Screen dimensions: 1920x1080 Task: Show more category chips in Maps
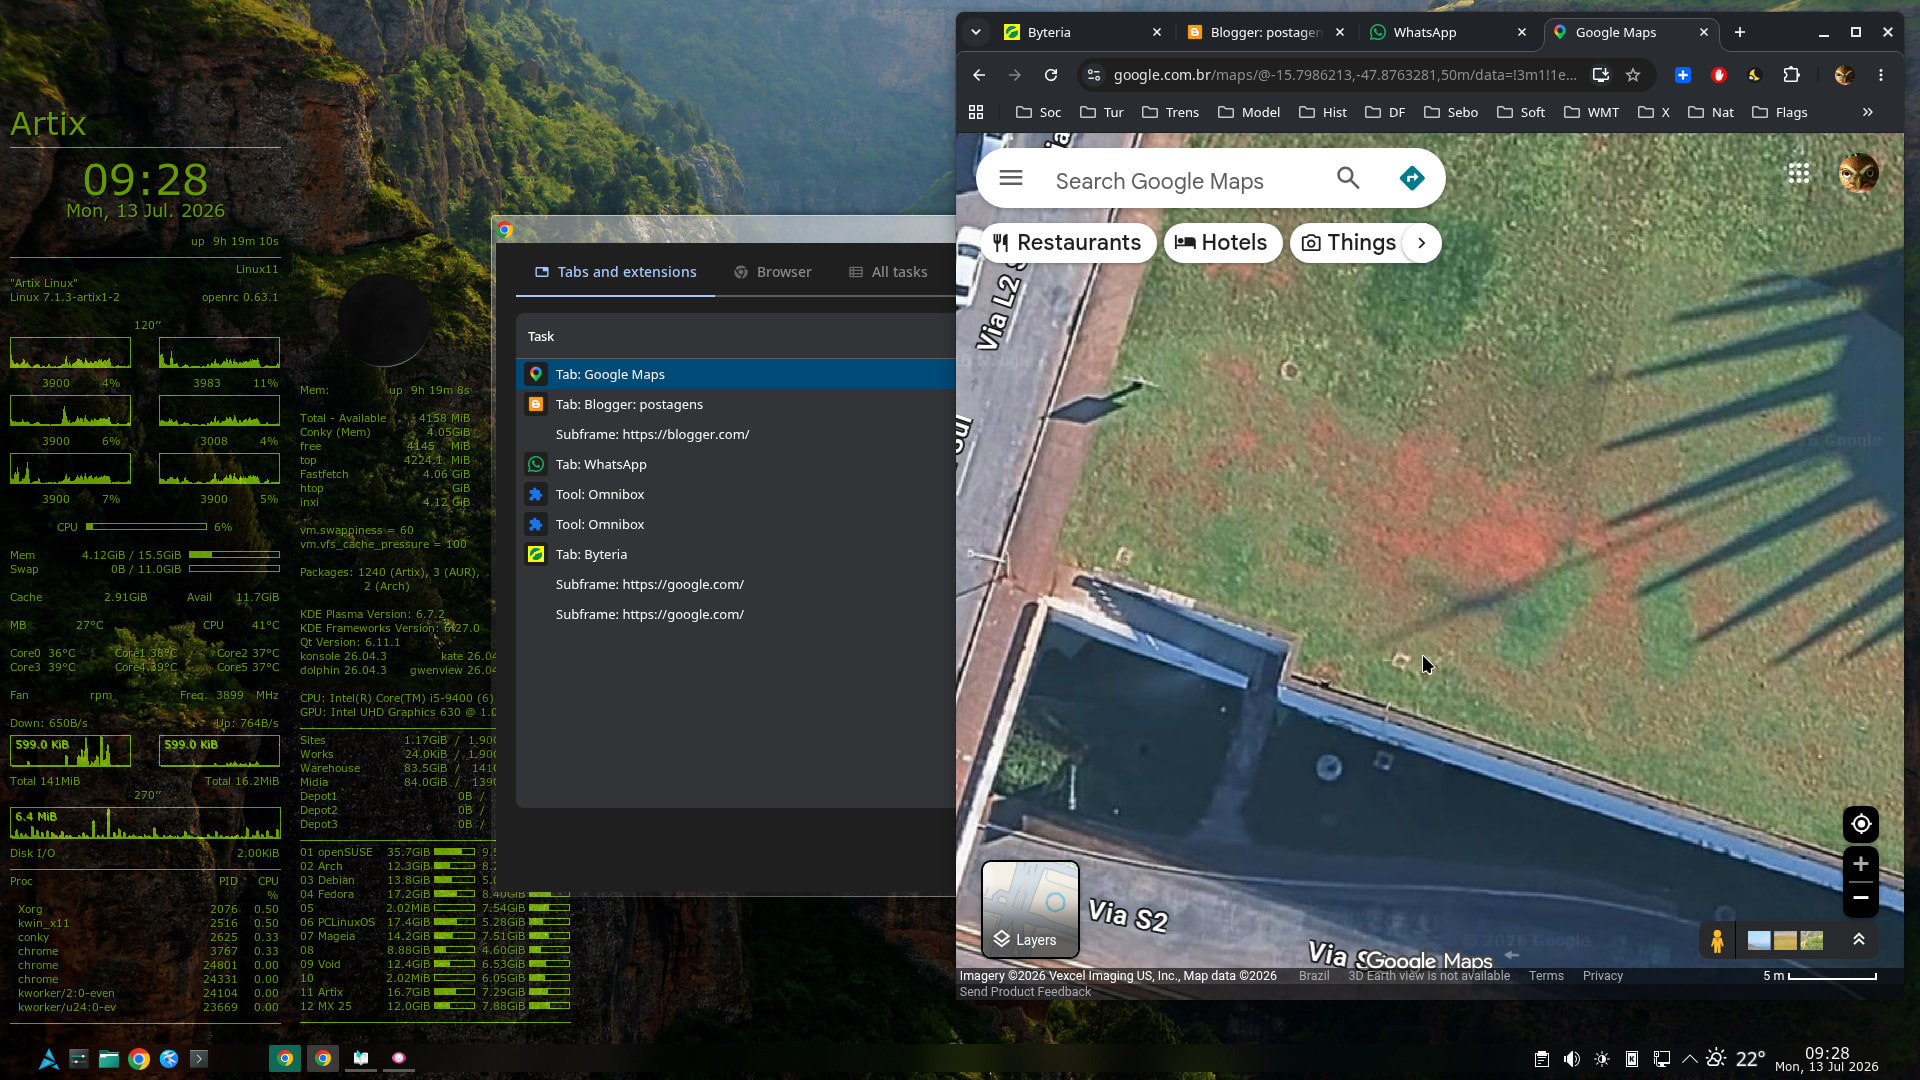click(x=1421, y=243)
